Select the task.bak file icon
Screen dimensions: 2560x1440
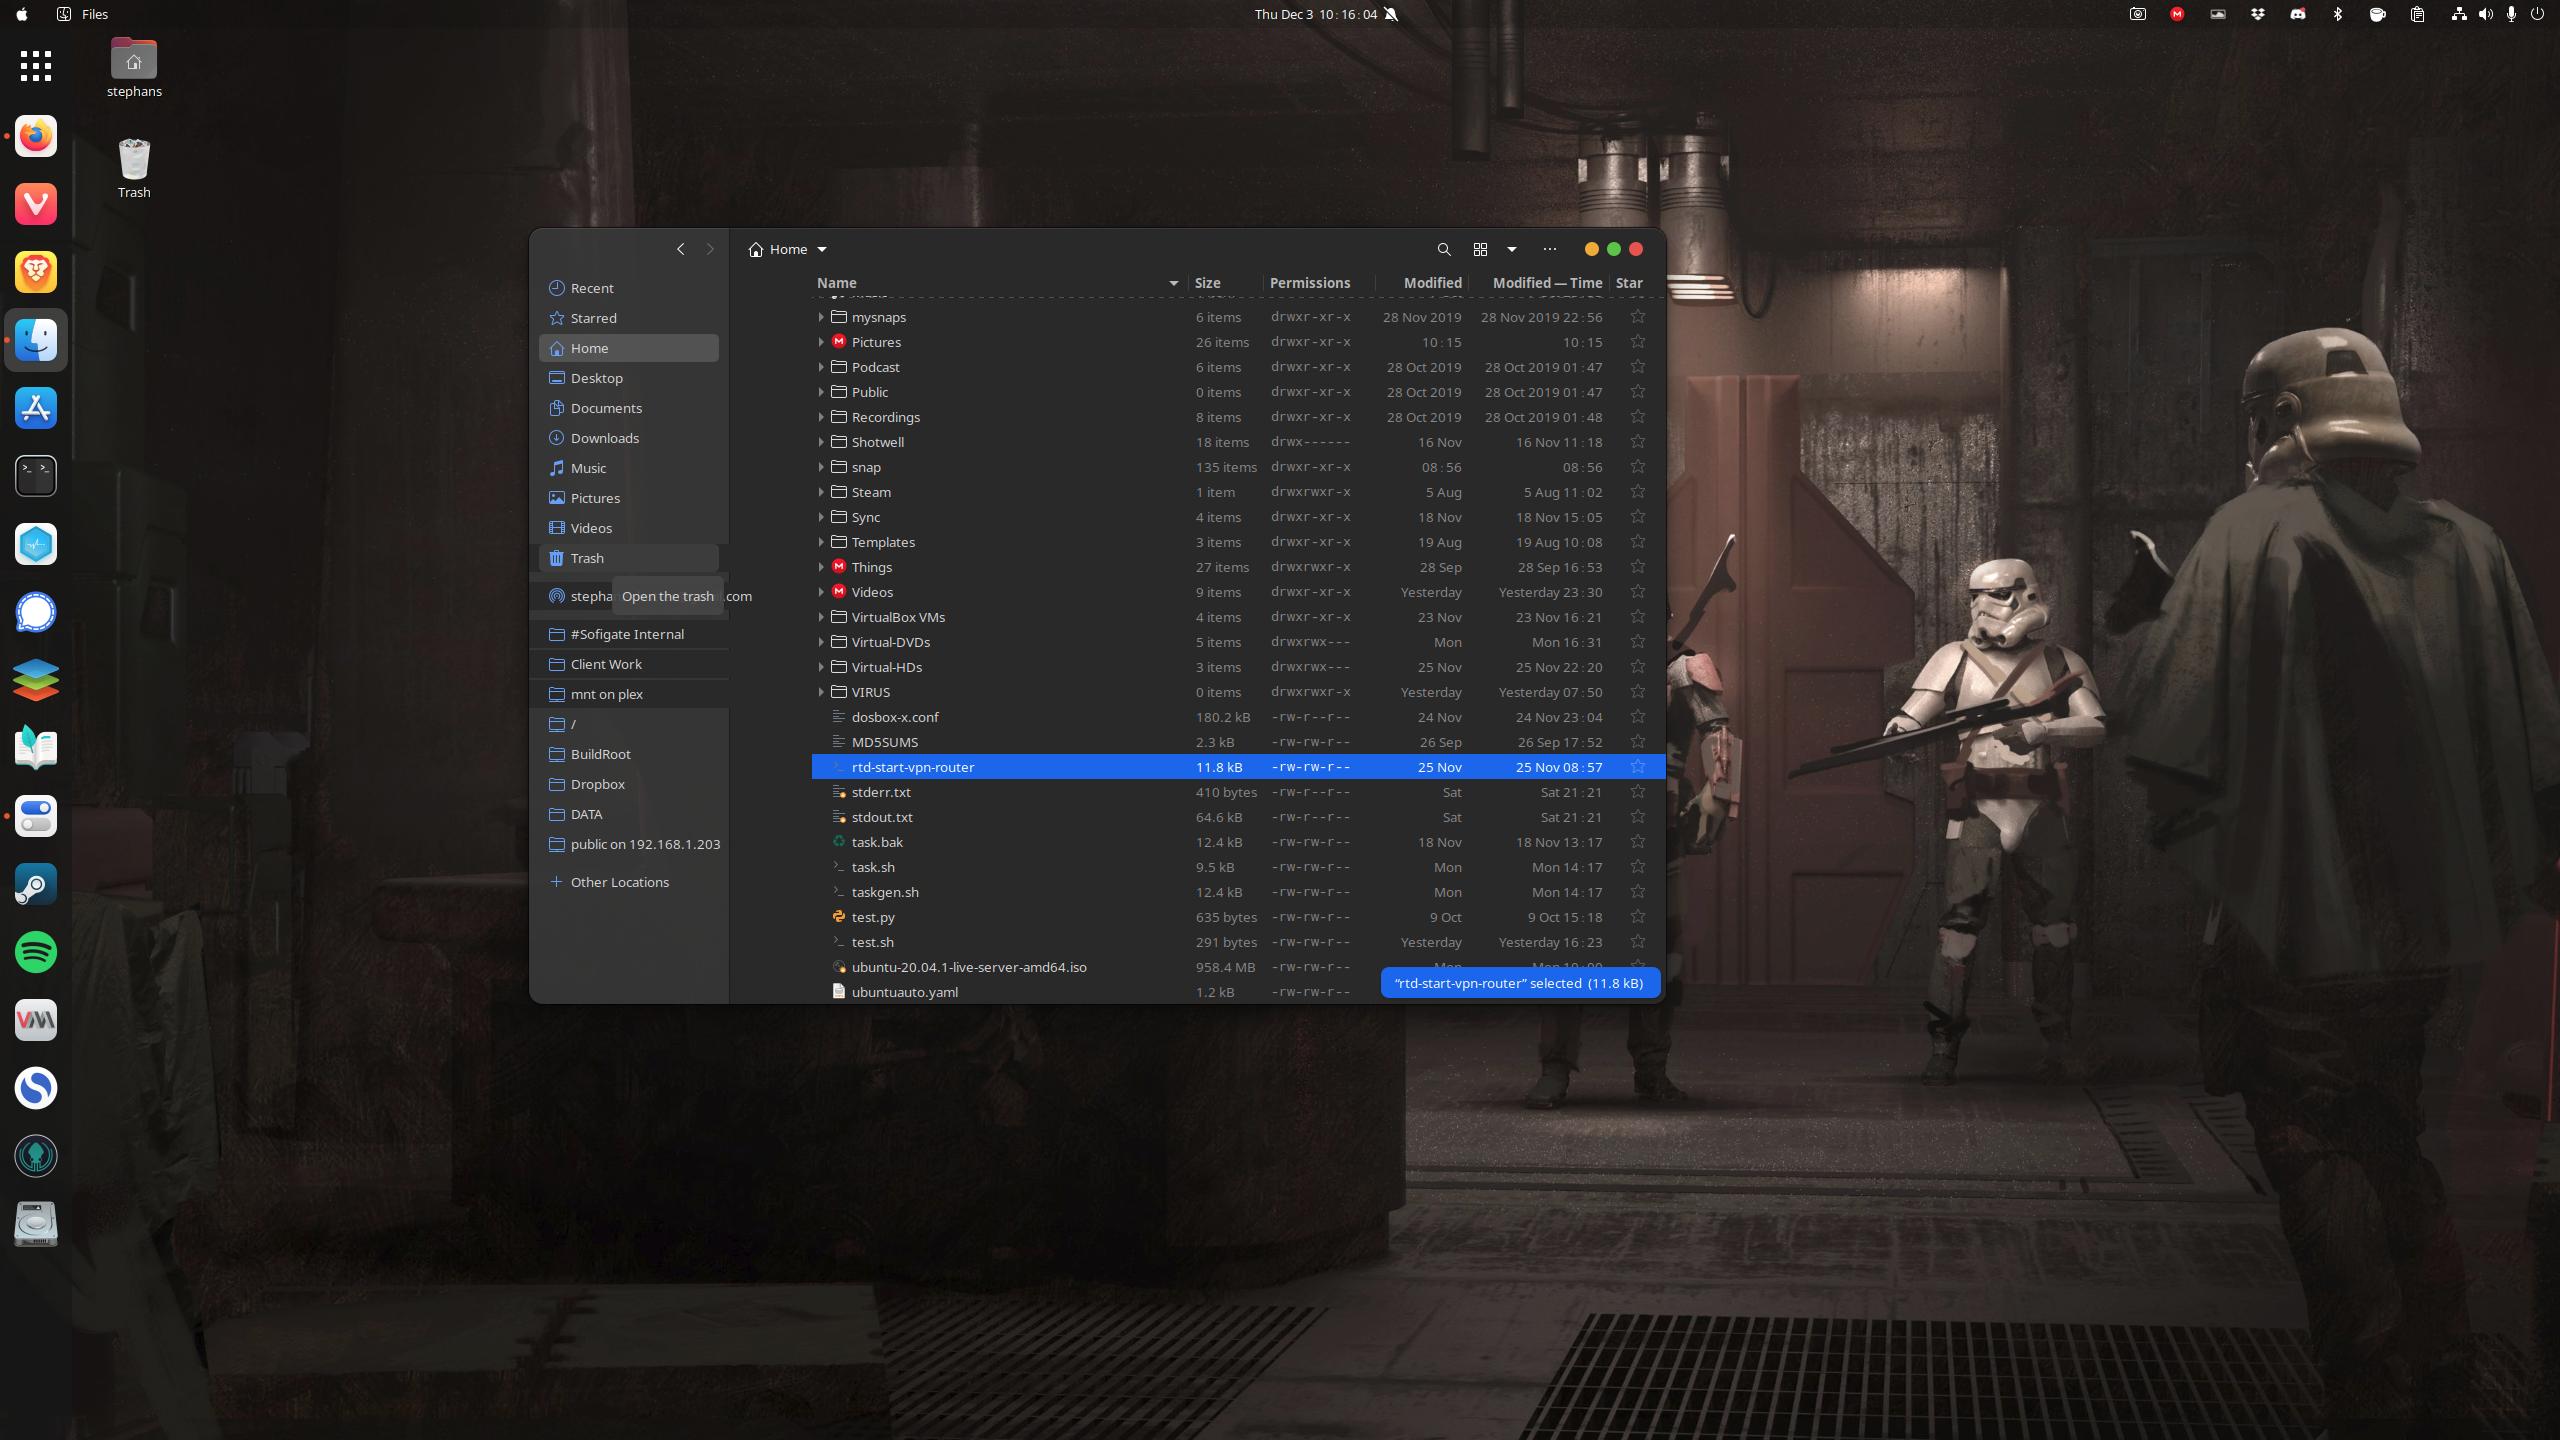click(839, 842)
